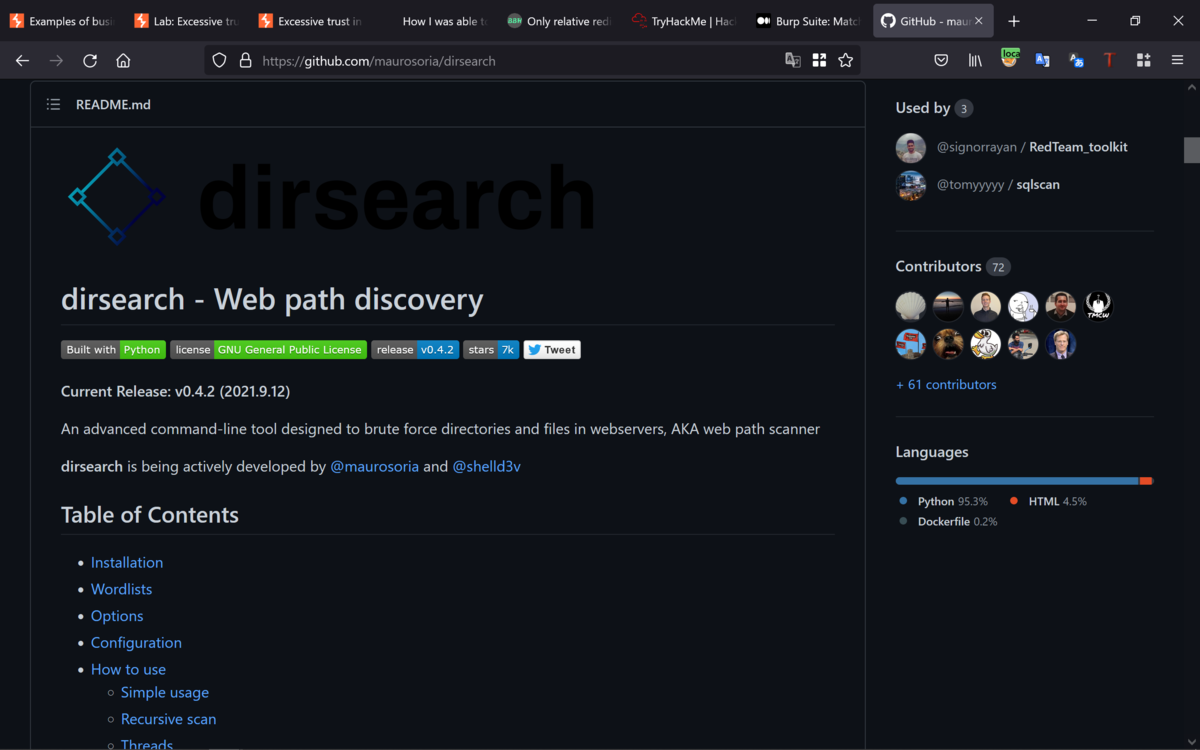Switch to 'Excessive trust in' tab
This screenshot has width=1200, height=750.
(x=310, y=21)
